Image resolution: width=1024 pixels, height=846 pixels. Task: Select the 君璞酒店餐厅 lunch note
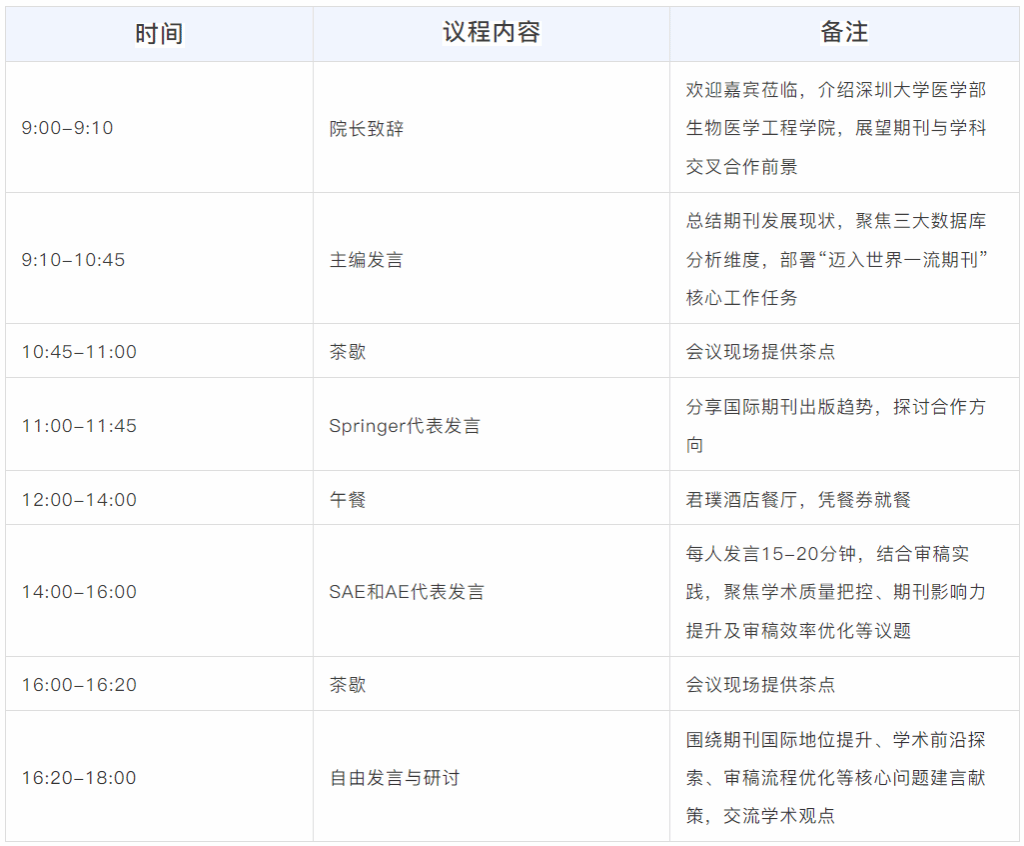coord(798,500)
